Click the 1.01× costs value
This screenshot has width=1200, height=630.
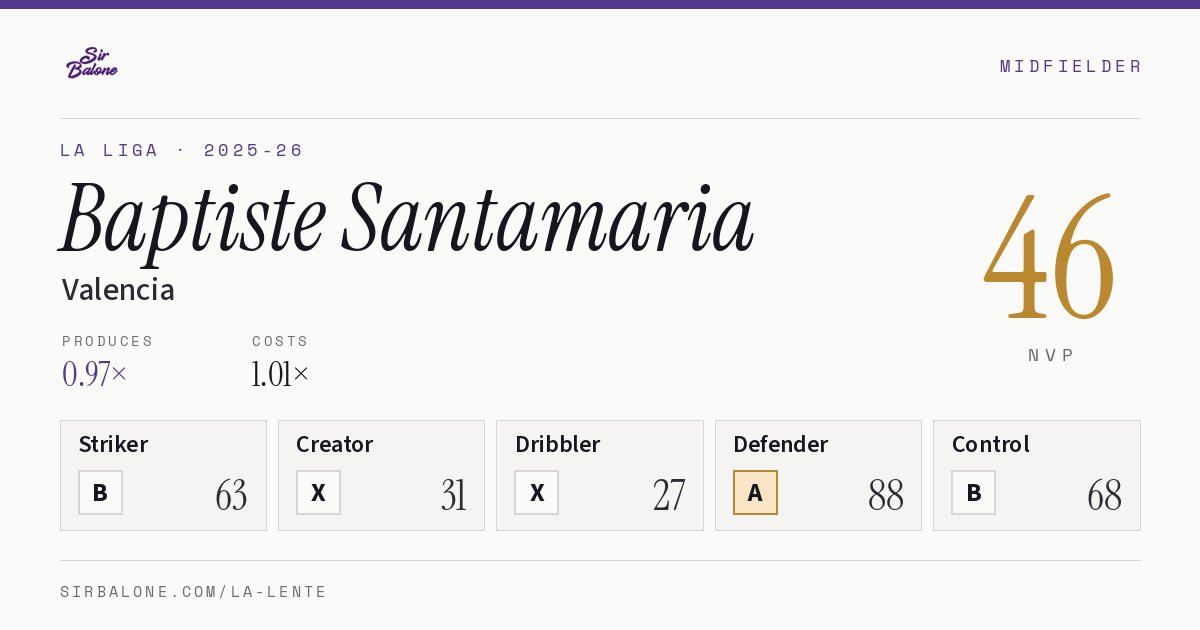pos(280,375)
